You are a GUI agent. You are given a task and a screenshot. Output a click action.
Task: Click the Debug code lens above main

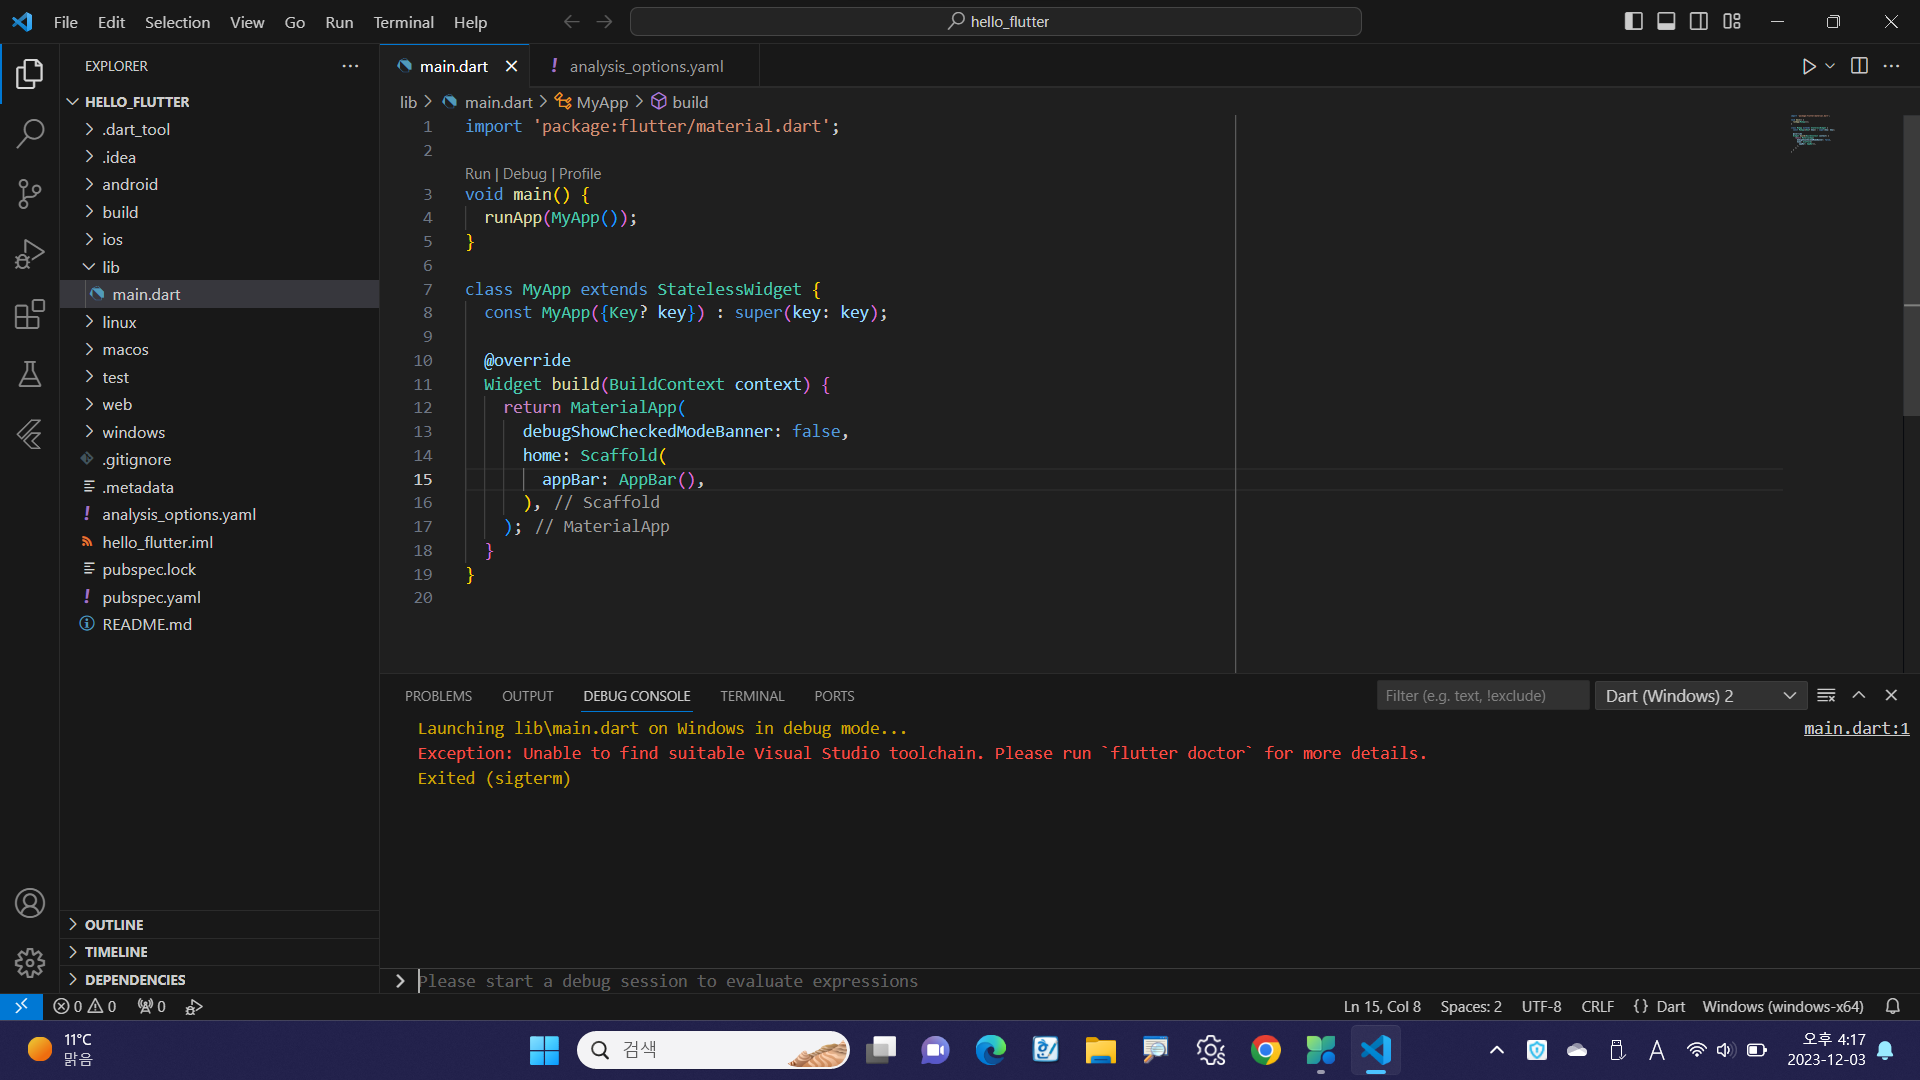pos(524,174)
